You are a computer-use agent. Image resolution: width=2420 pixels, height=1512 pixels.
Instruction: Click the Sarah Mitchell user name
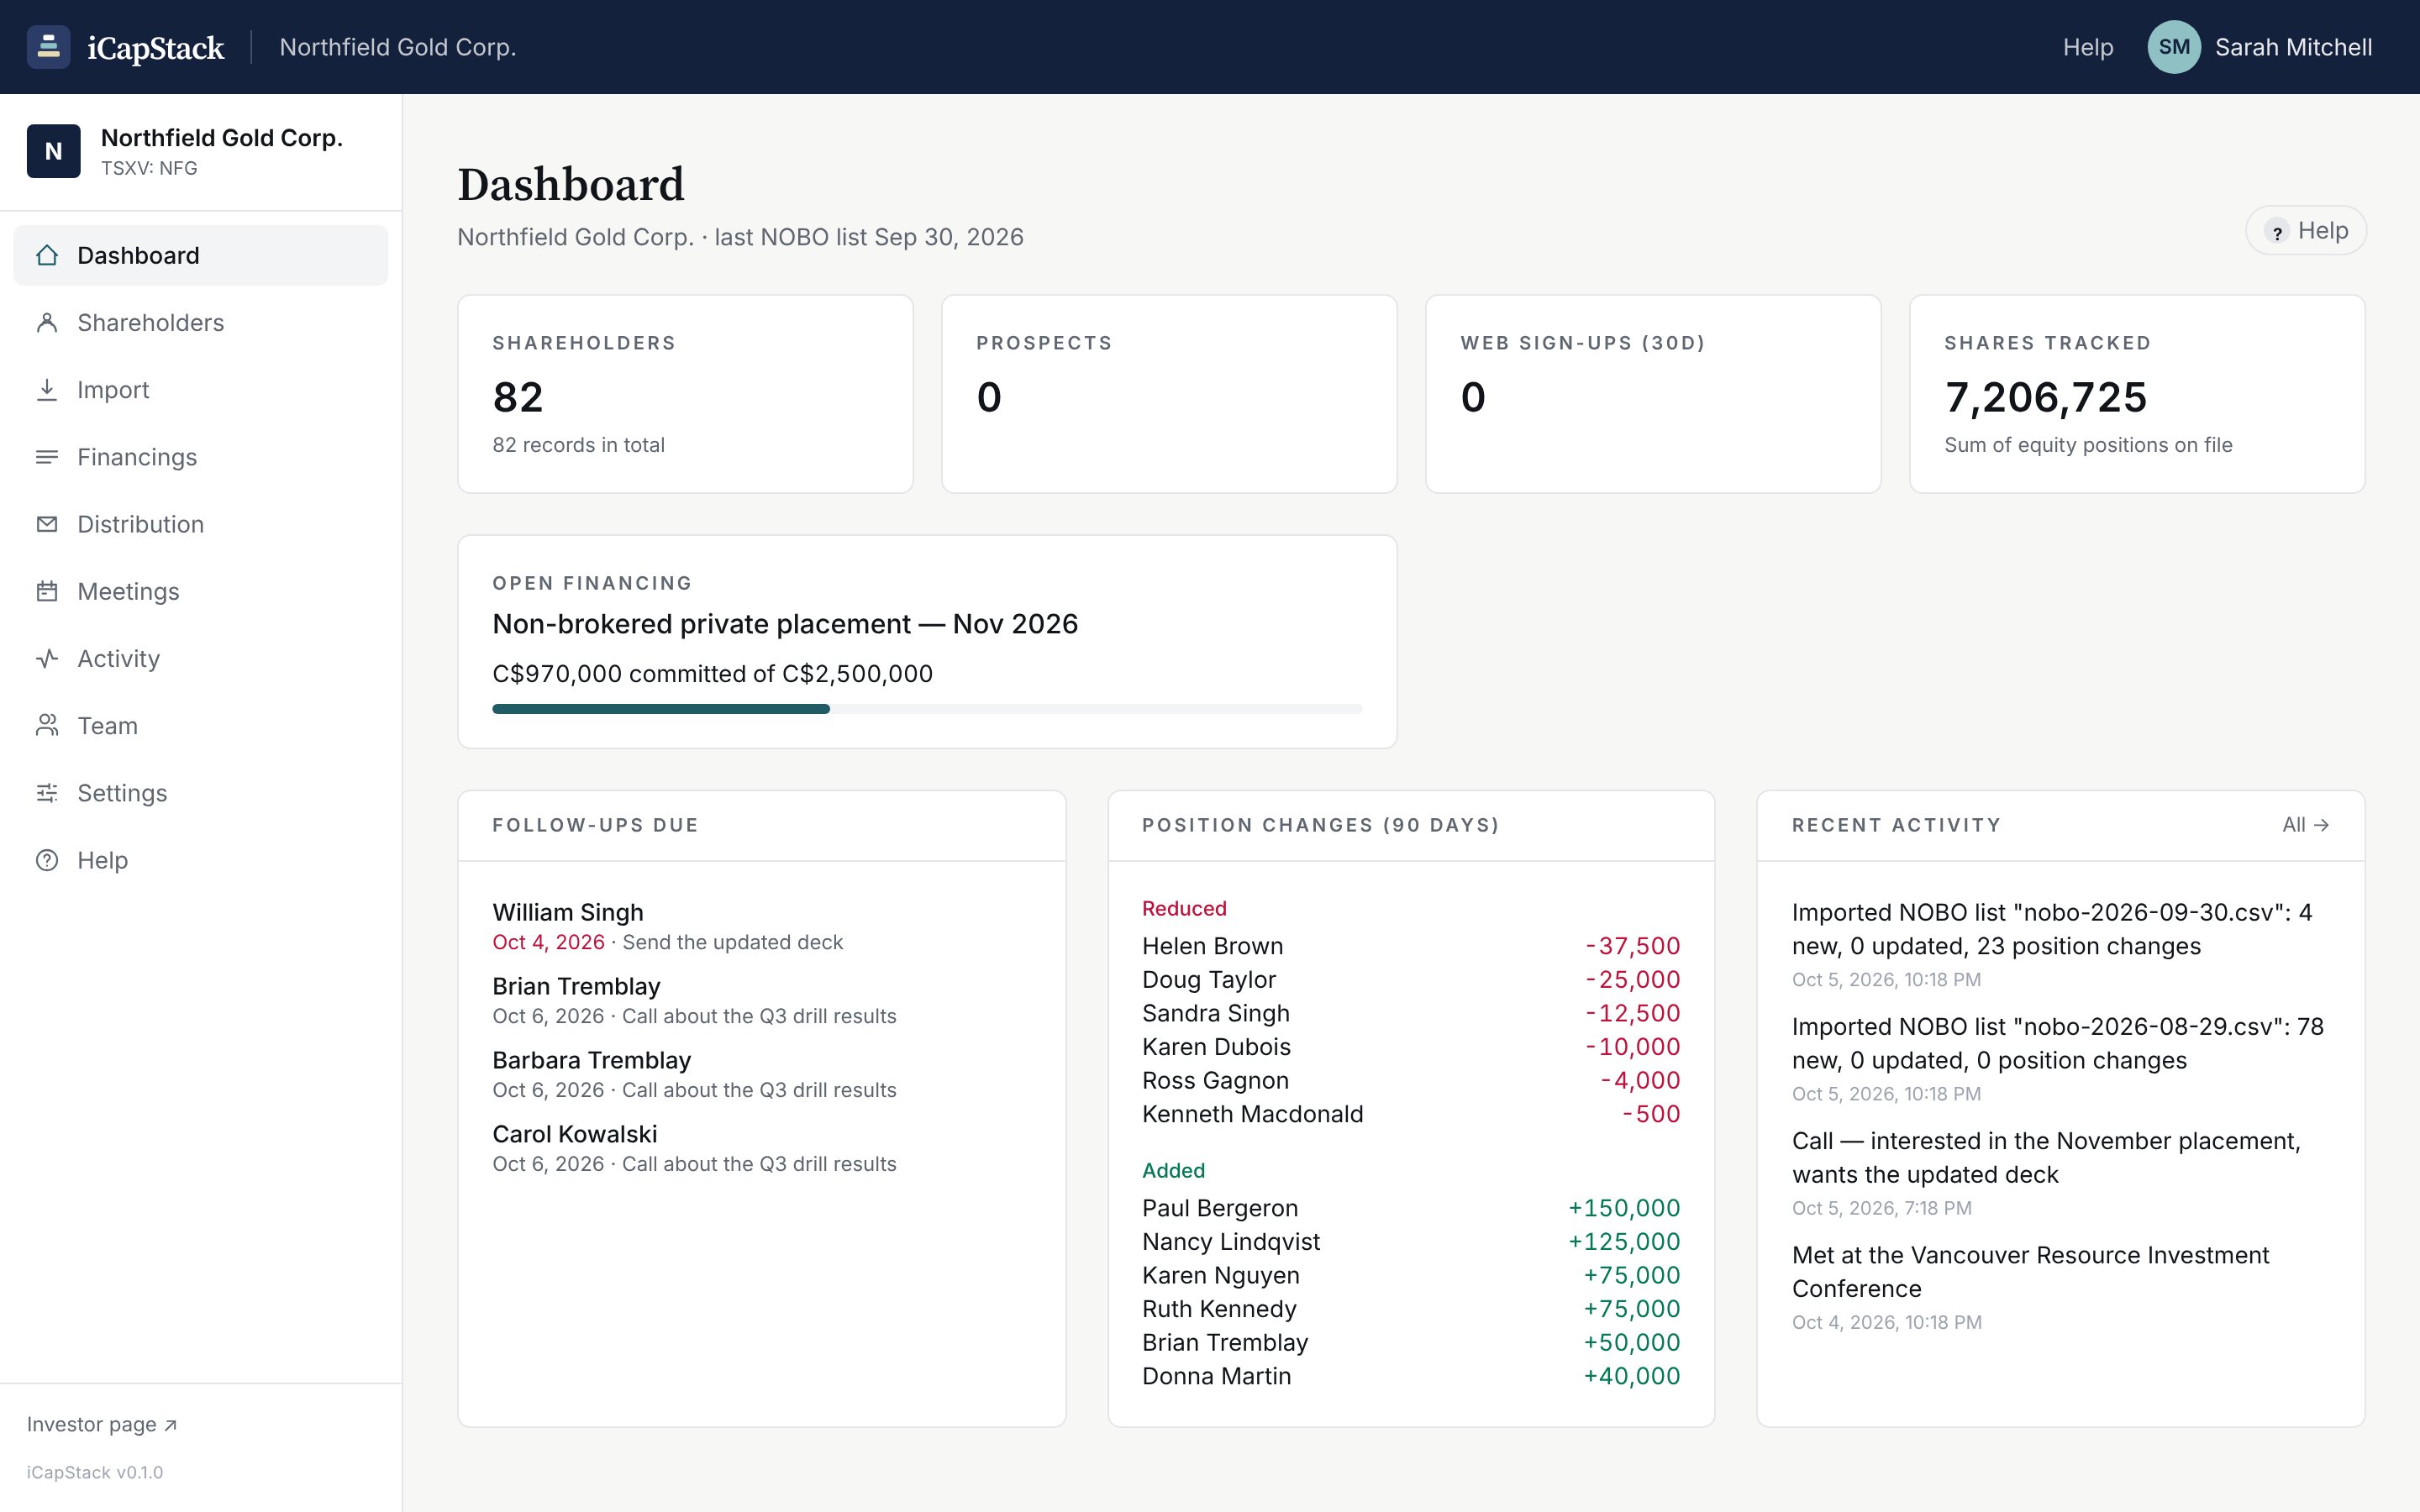click(x=2293, y=47)
